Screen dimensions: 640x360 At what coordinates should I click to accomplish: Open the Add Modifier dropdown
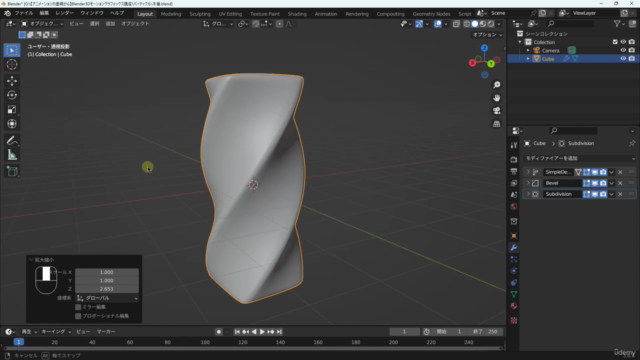tap(580, 158)
